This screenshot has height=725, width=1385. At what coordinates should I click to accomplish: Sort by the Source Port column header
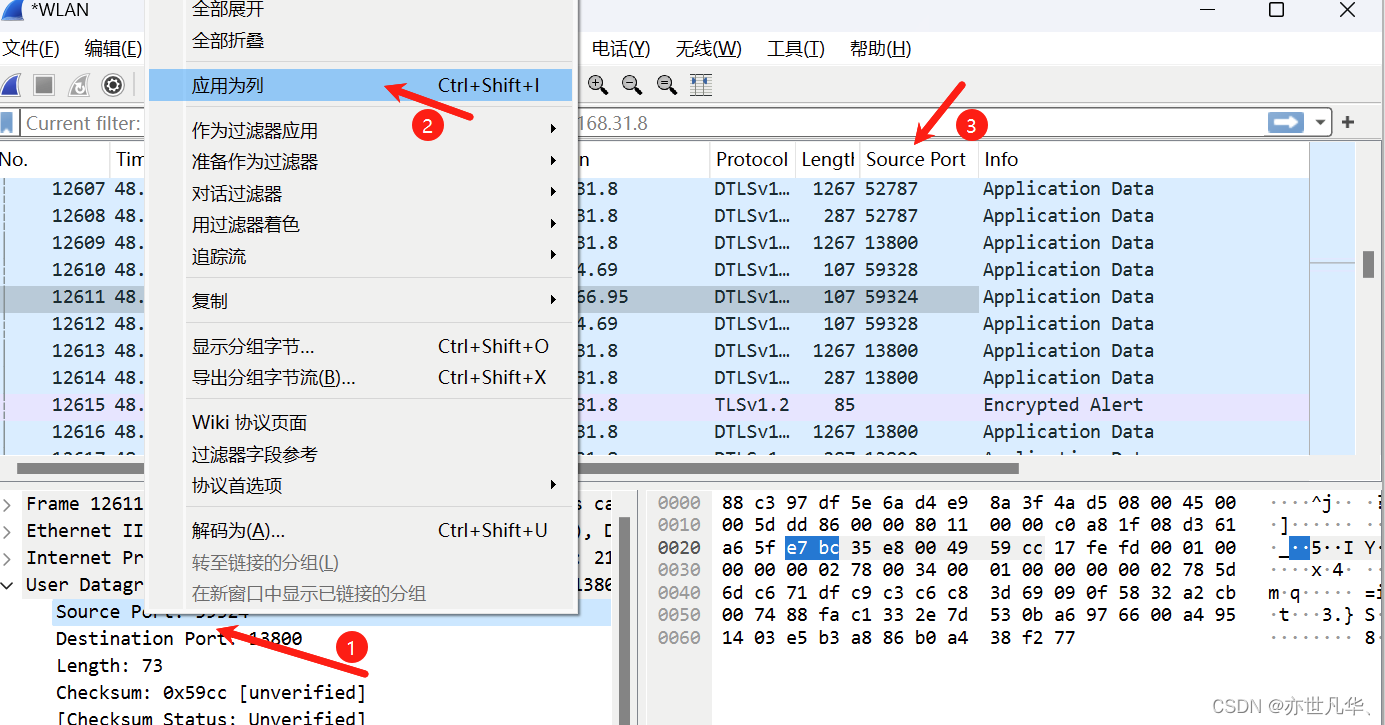(x=918, y=159)
